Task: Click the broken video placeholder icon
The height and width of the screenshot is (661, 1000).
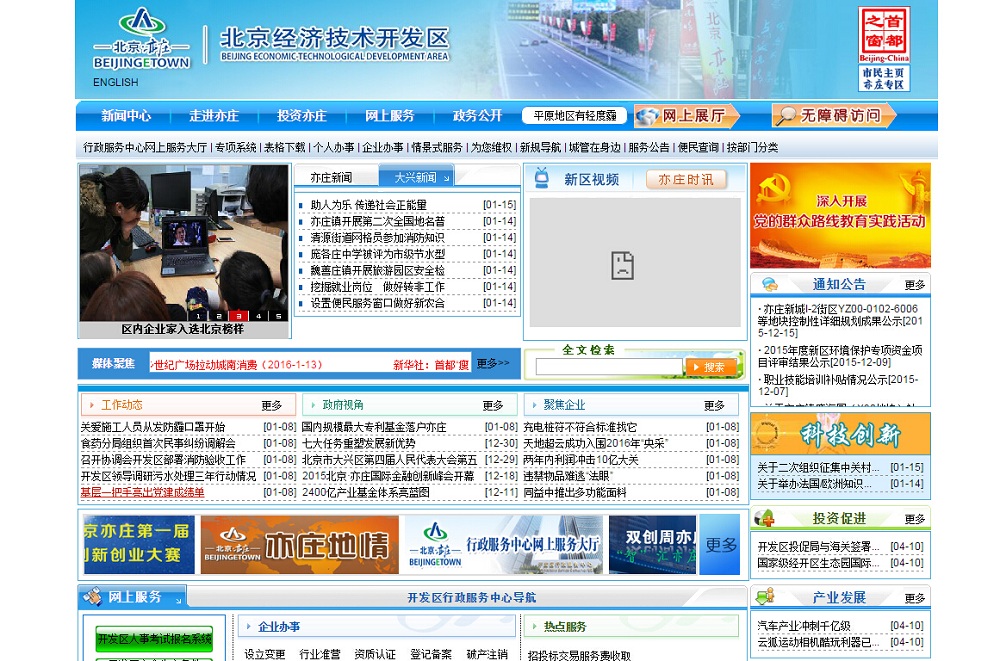Action: [x=622, y=265]
